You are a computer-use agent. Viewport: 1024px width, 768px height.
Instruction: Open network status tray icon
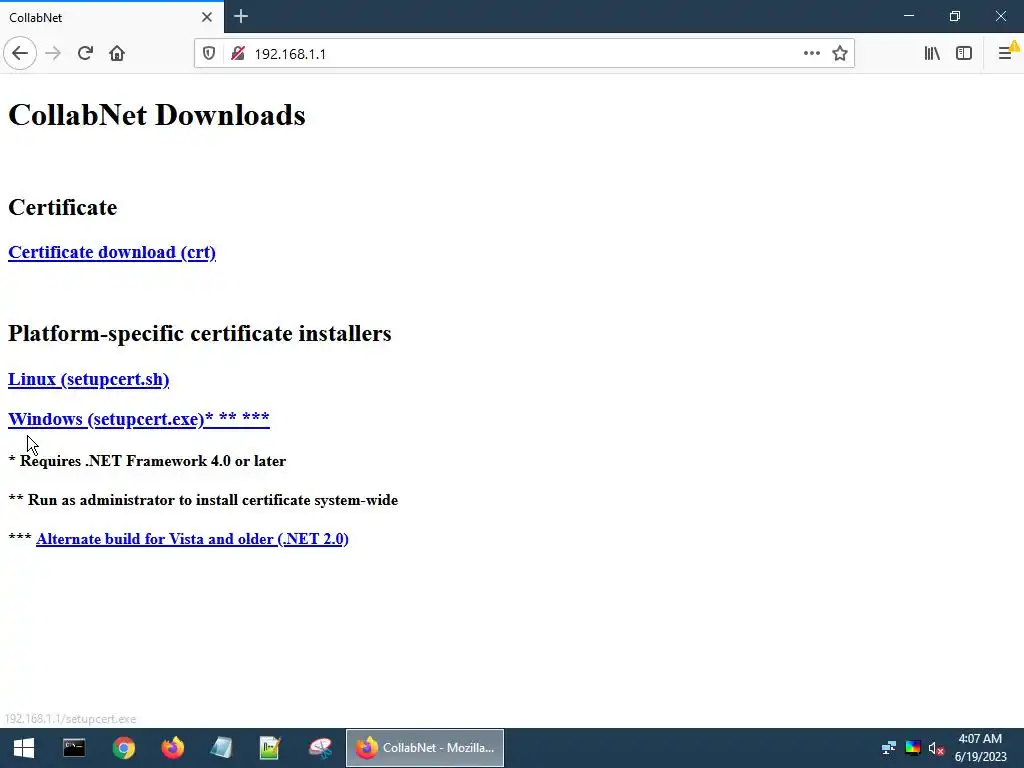click(x=889, y=748)
